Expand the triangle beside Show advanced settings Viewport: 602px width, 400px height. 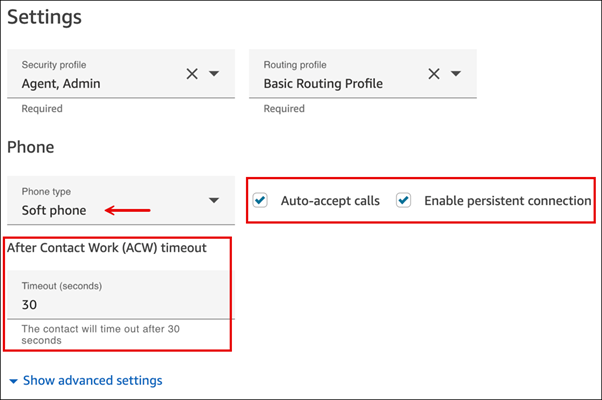(13, 381)
